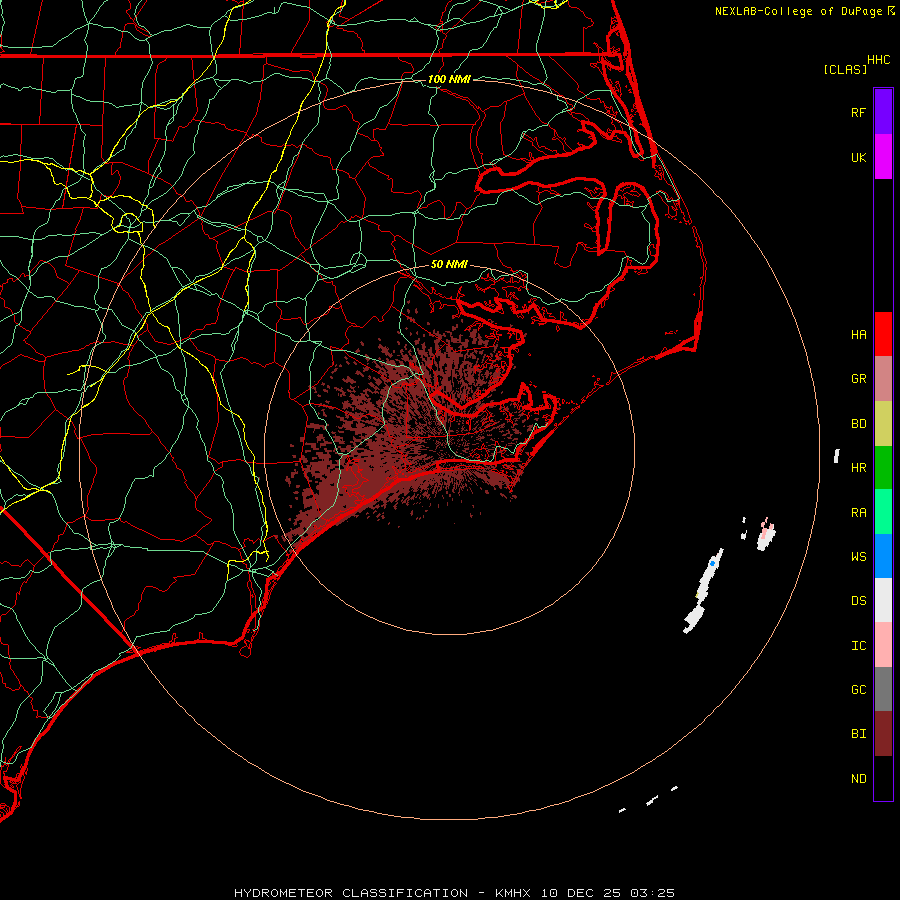Select the GR dusty pink legend swatch
This screenshot has height=900, width=900.
883,379
